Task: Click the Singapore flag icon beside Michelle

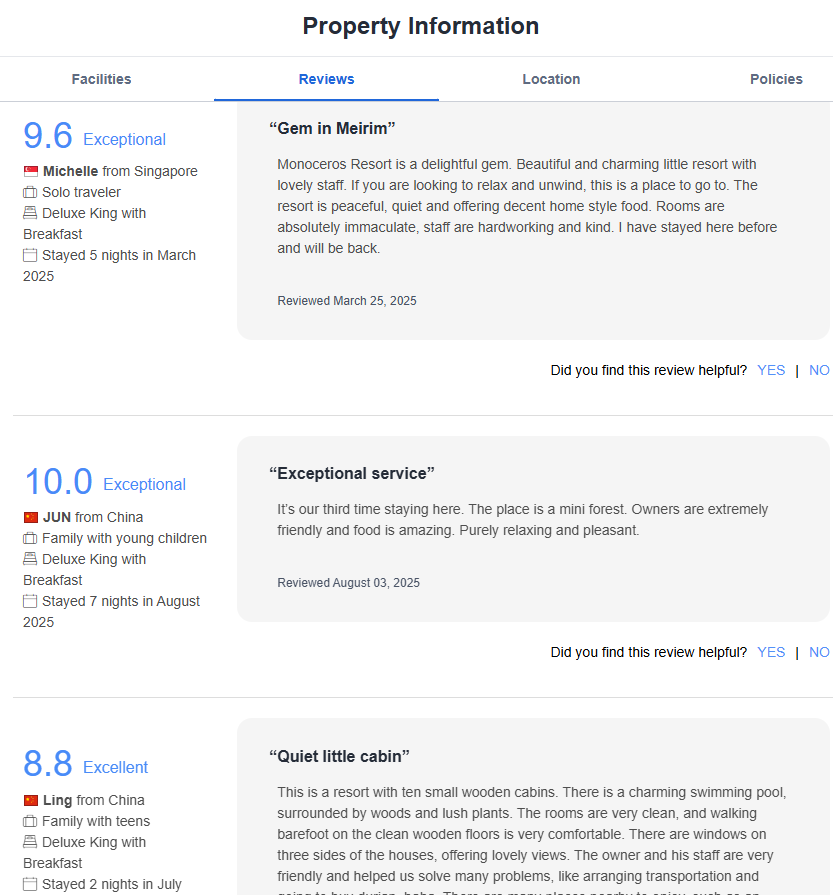Action: [31, 172]
